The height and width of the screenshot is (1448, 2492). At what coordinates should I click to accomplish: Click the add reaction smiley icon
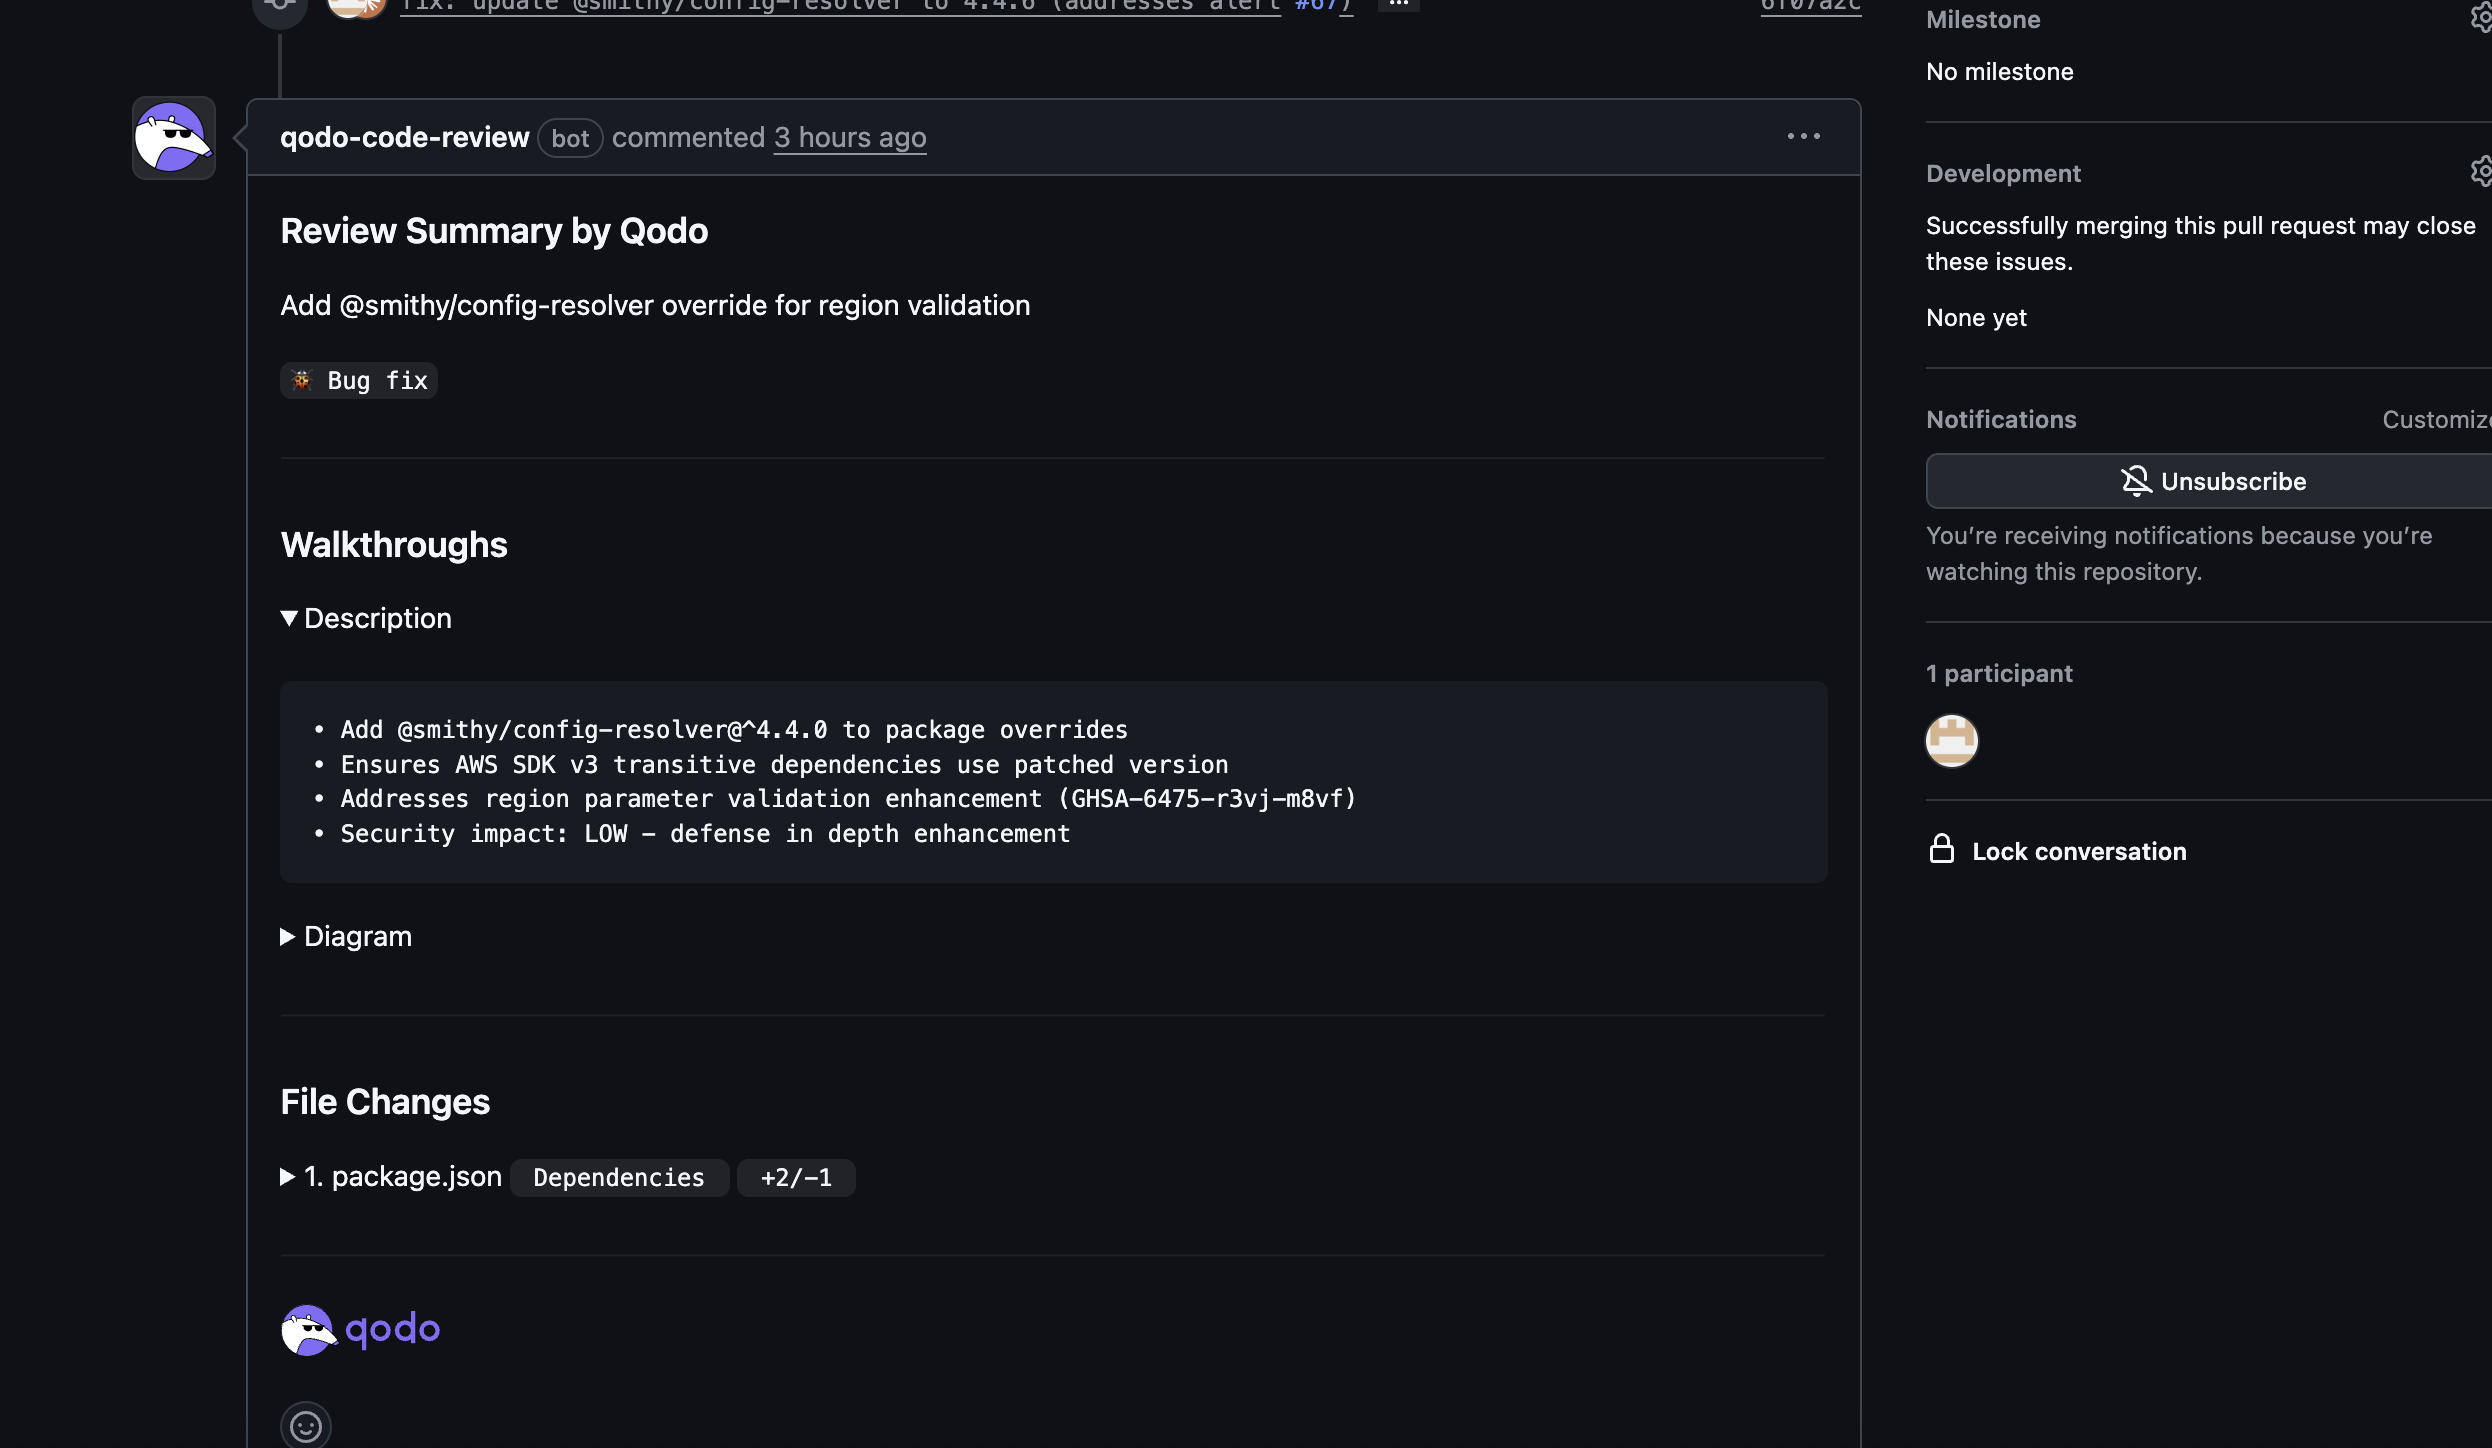point(306,1425)
